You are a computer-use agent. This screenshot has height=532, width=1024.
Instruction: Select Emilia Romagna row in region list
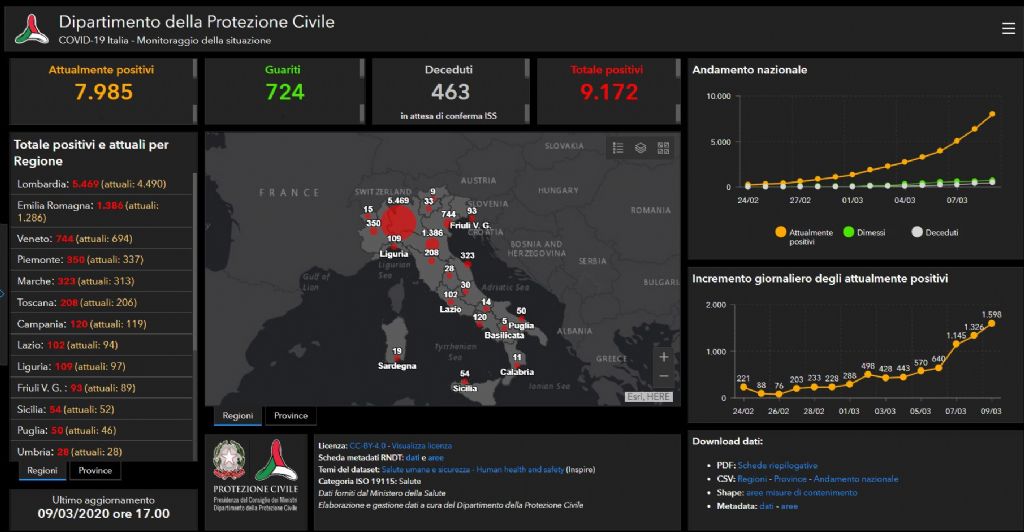[101, 211]
